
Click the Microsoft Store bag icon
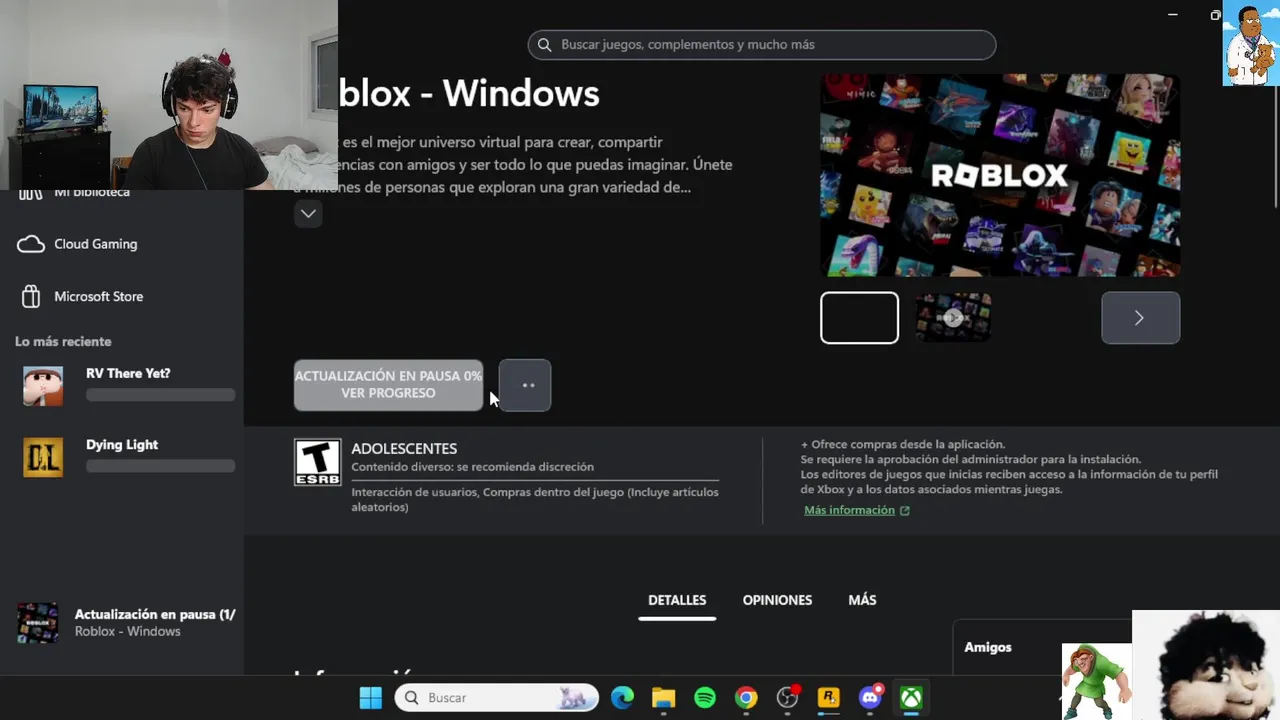point(31,296)
